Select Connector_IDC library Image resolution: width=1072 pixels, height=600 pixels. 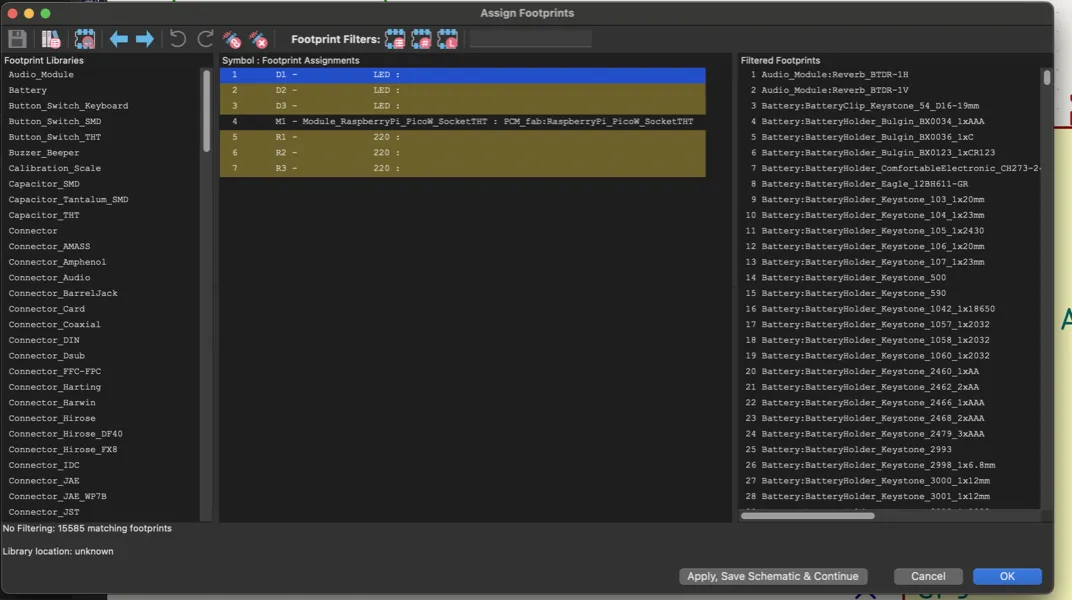point(44,465)
